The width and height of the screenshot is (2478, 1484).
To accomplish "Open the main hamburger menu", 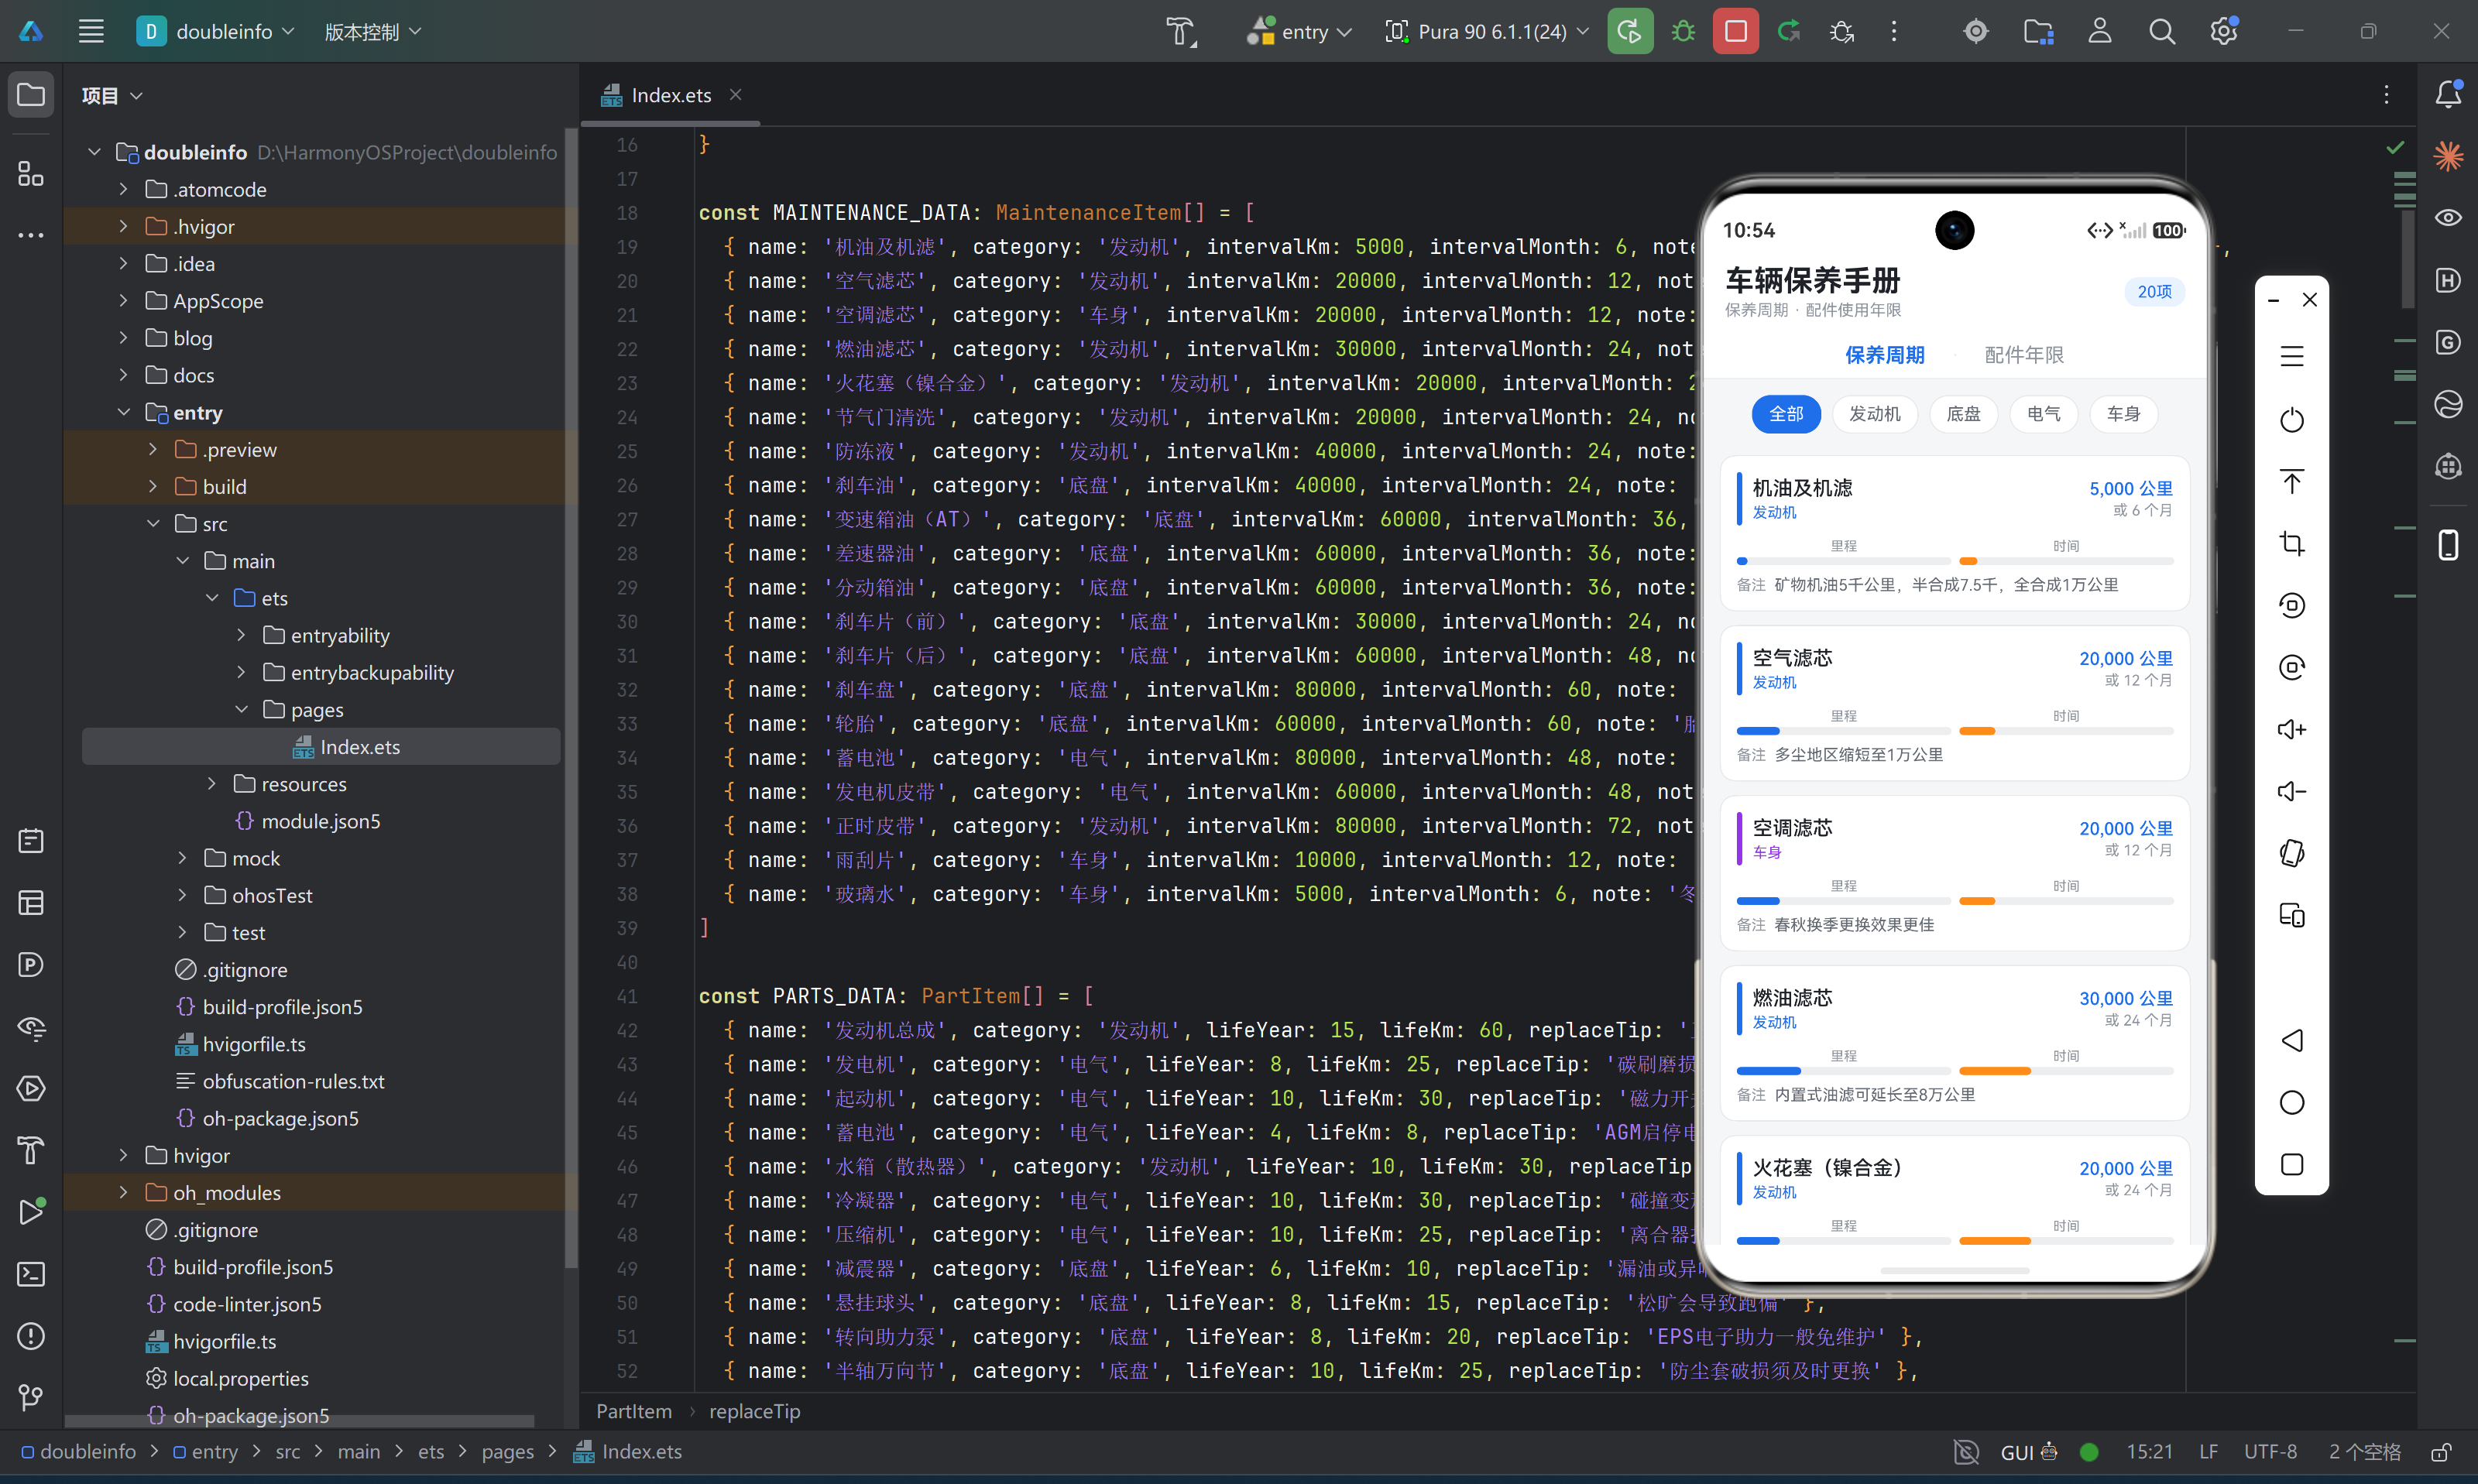I will click(91, 31).
